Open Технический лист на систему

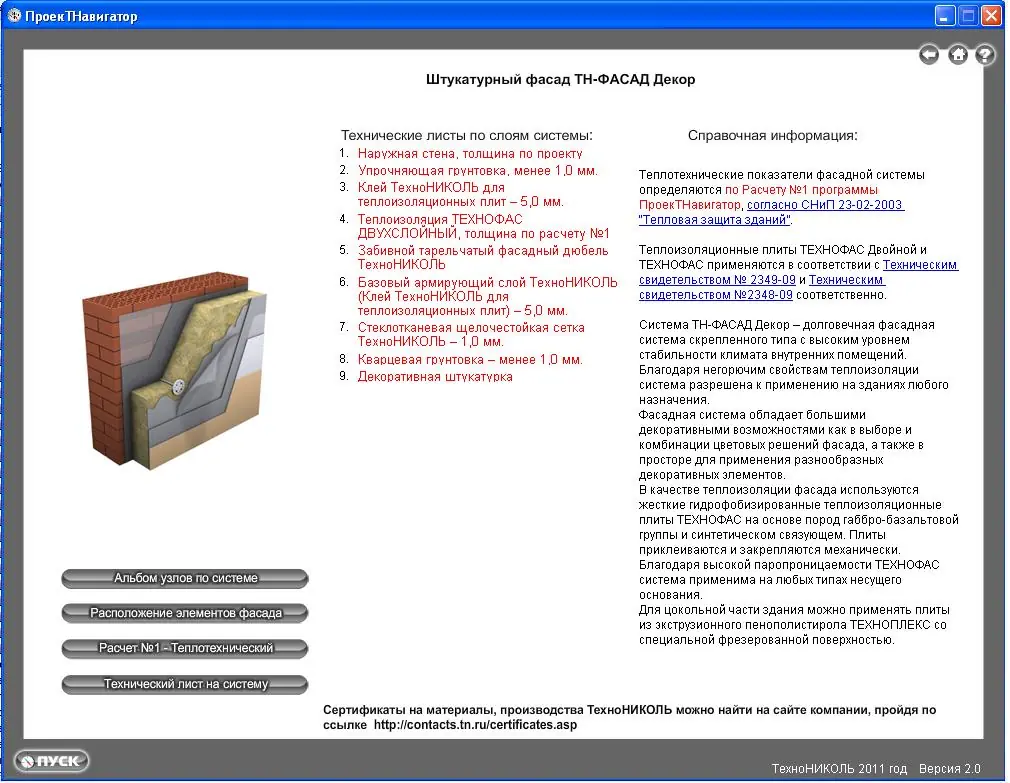[x=185, y=684]
